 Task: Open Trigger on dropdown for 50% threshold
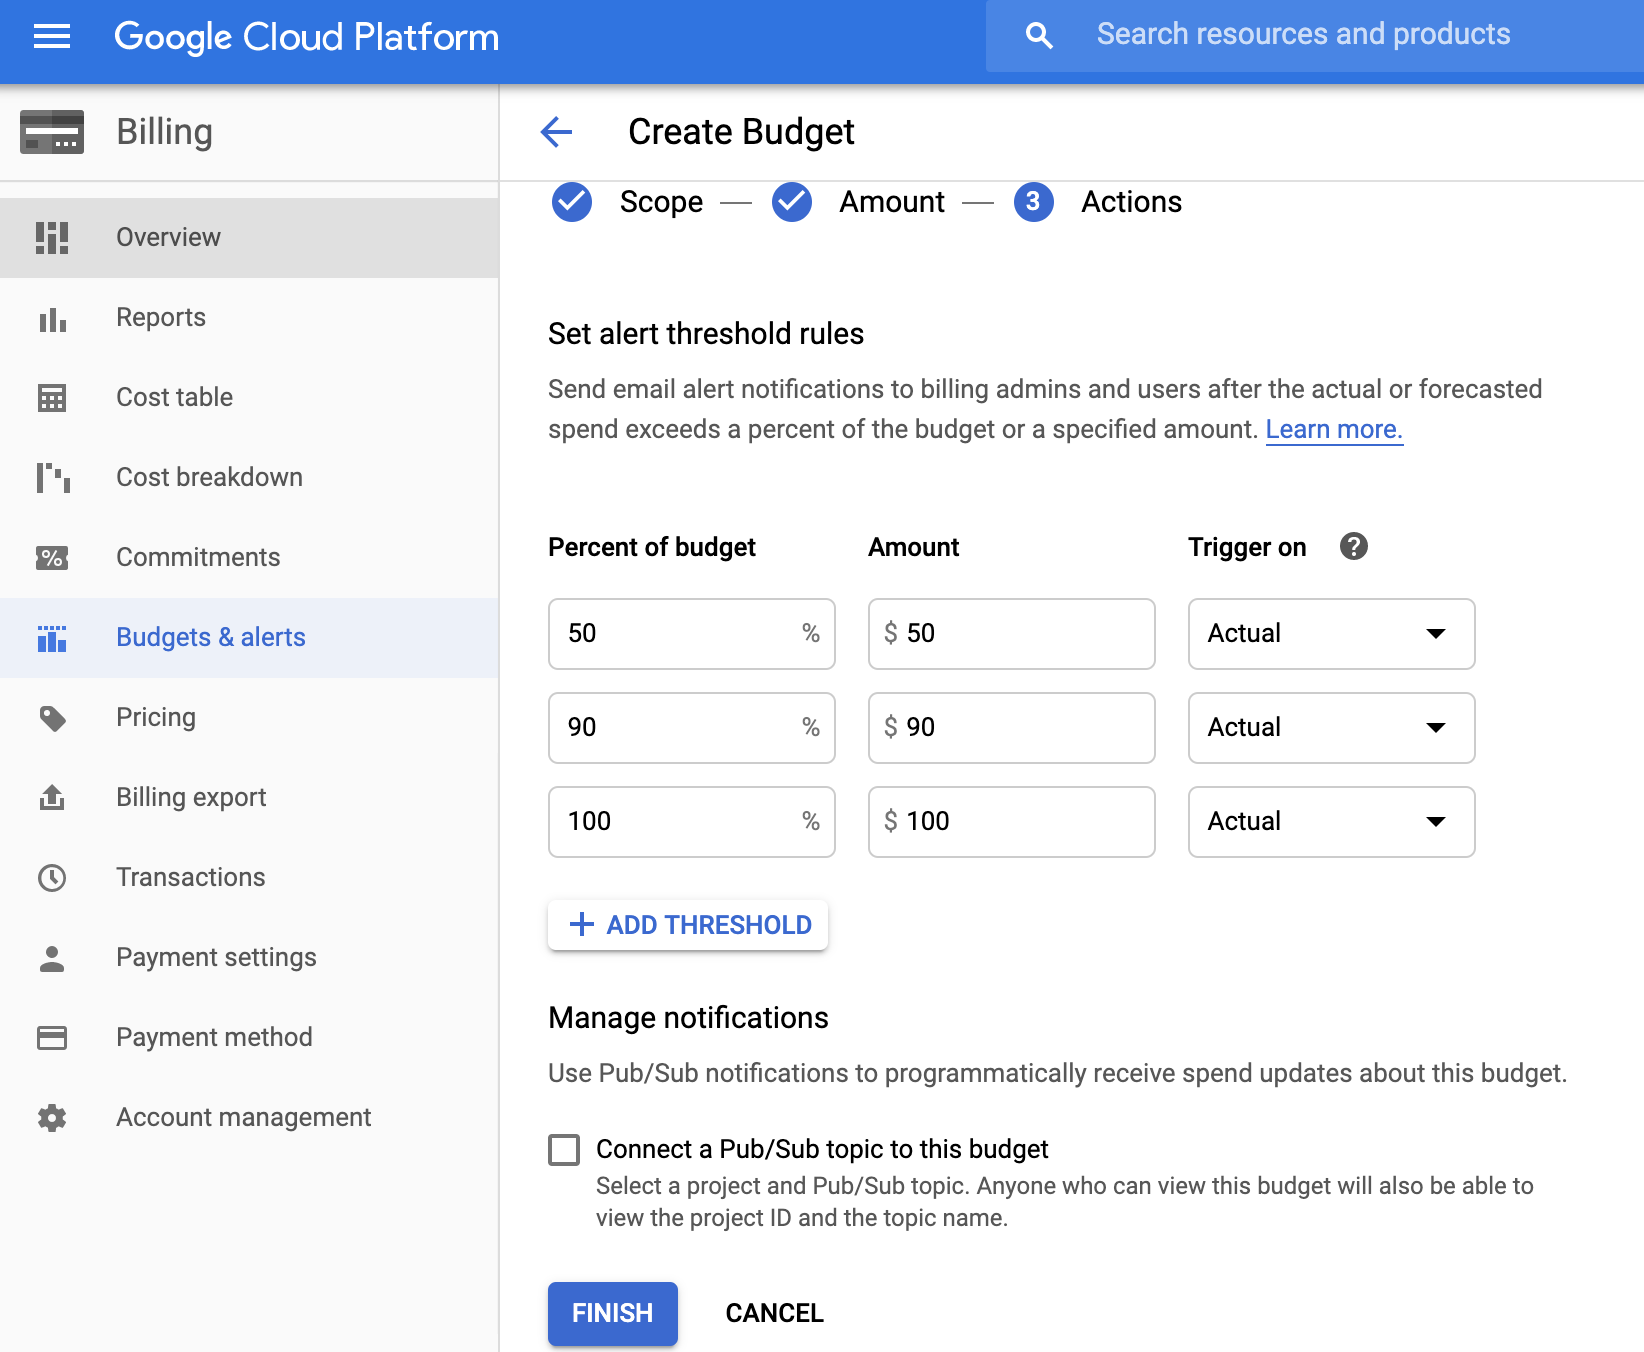1332,634
